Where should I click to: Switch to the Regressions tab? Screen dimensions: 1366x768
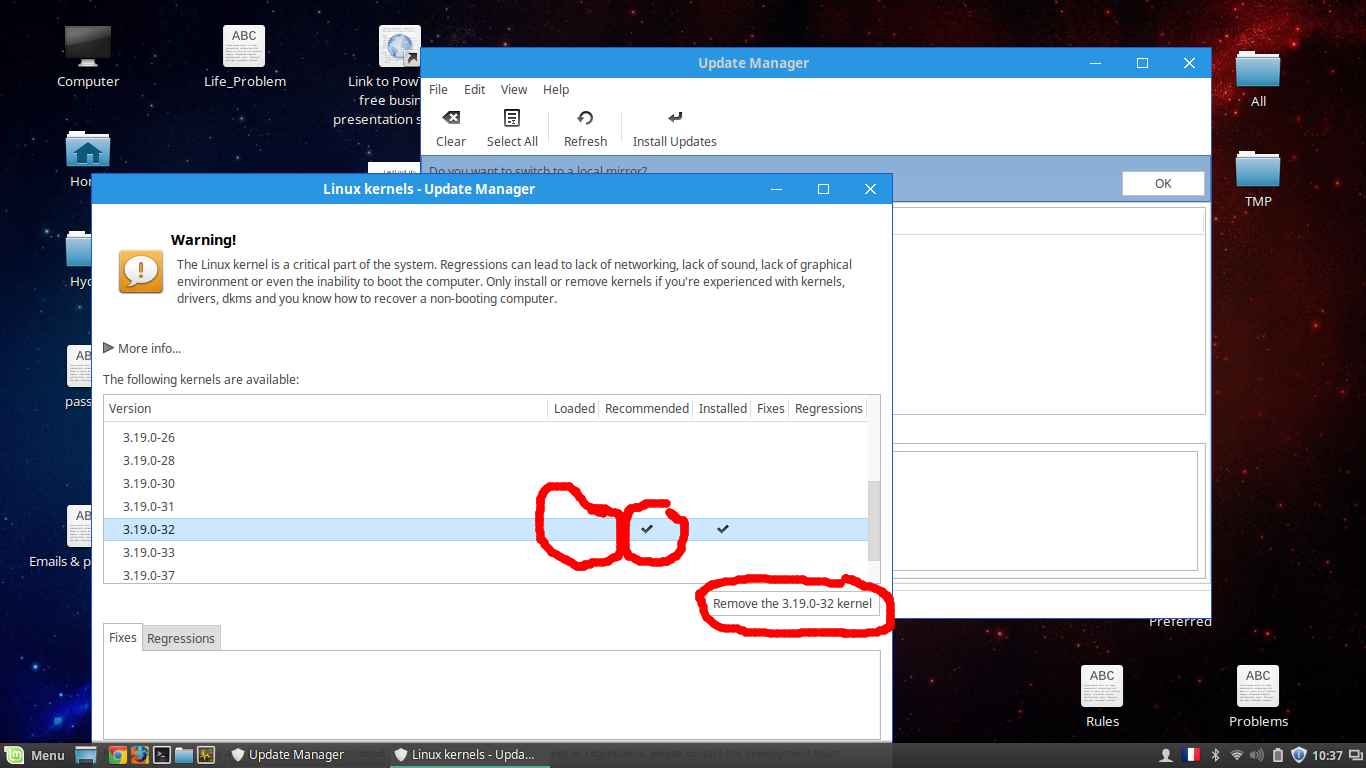[181, 638]
